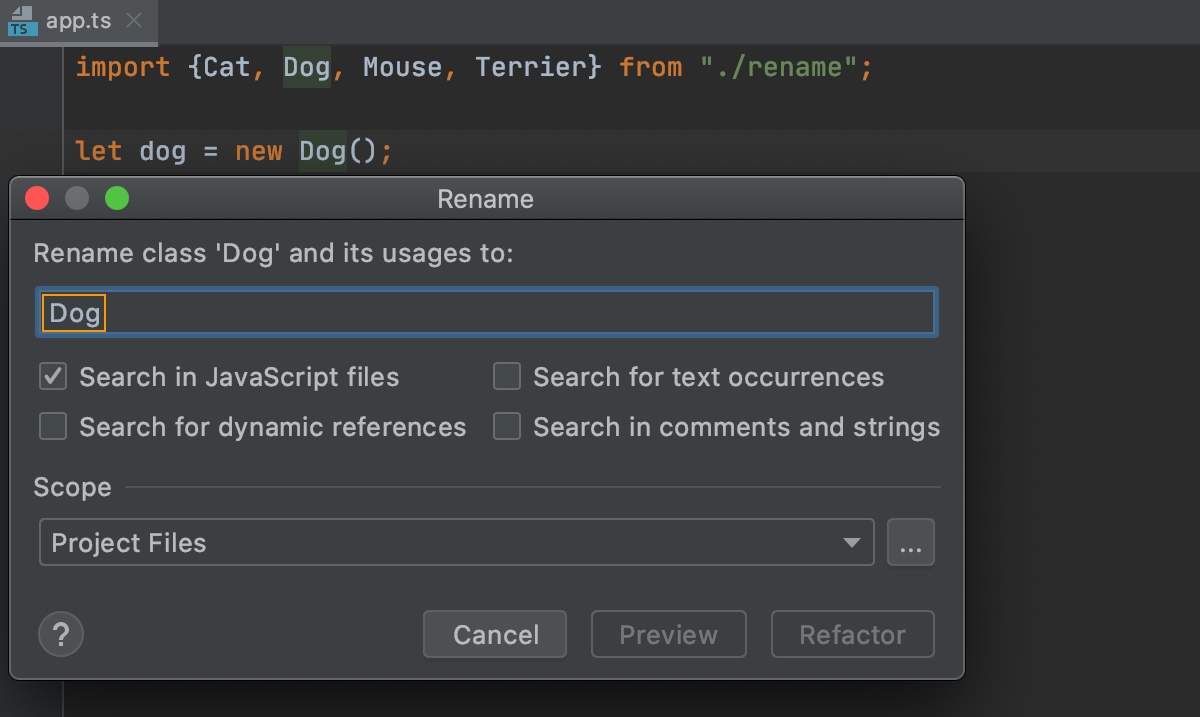This screenshot has width=1200, height=717.
Task: Uncheck Search in JavaScript files
Action: pyautogui.click(x=53, y=377)
